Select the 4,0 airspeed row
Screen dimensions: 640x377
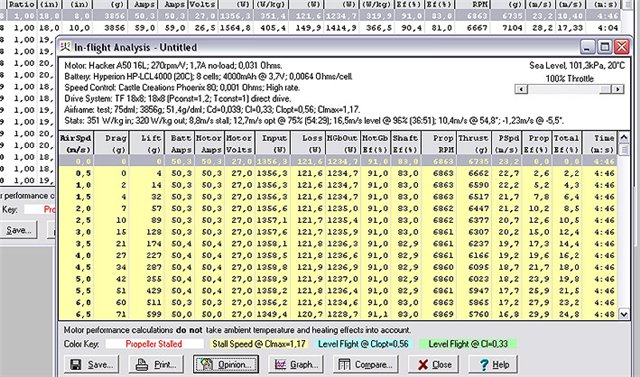(x=339, y=255)
